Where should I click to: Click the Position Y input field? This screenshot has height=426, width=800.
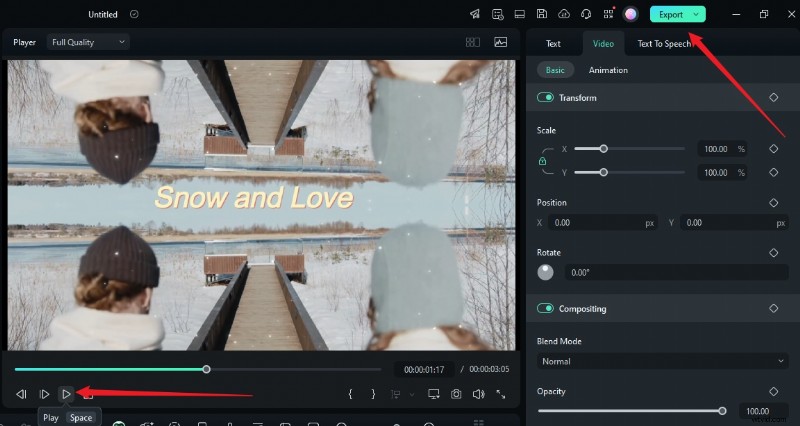tap(734, 223)
